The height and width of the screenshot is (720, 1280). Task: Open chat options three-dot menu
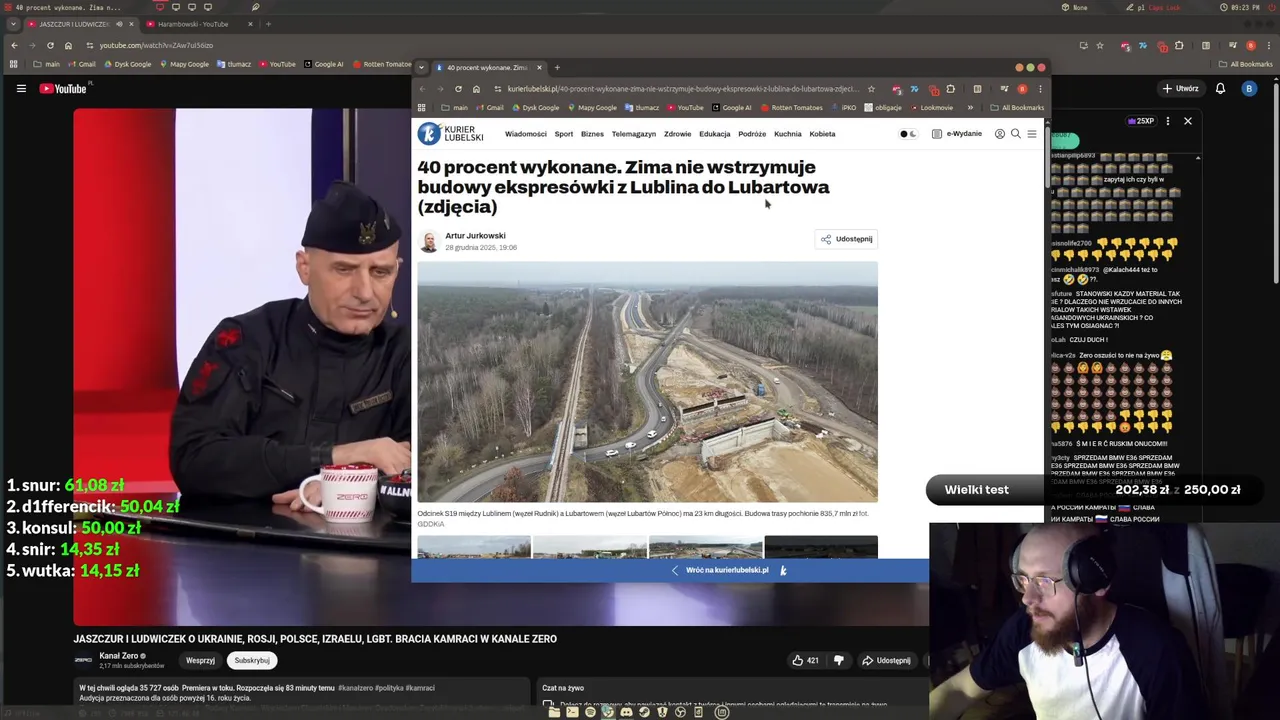pos(1167,121)
